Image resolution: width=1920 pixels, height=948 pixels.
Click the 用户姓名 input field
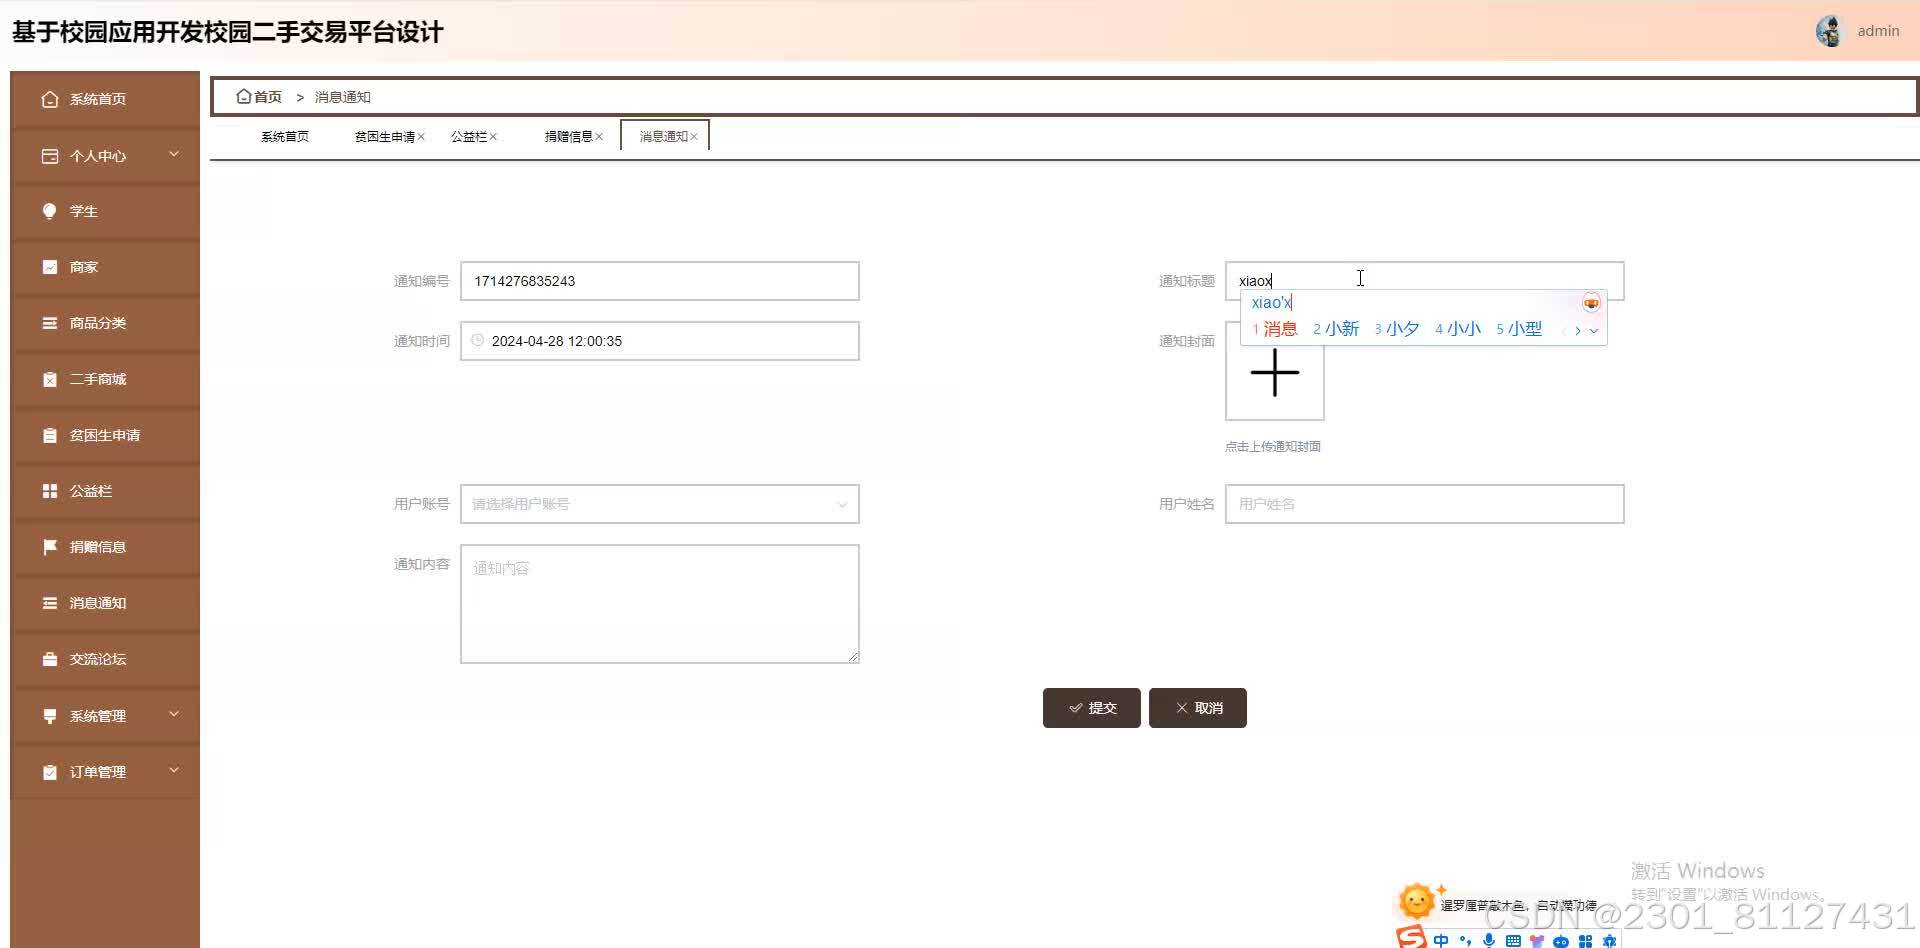tap(1425, 504)
